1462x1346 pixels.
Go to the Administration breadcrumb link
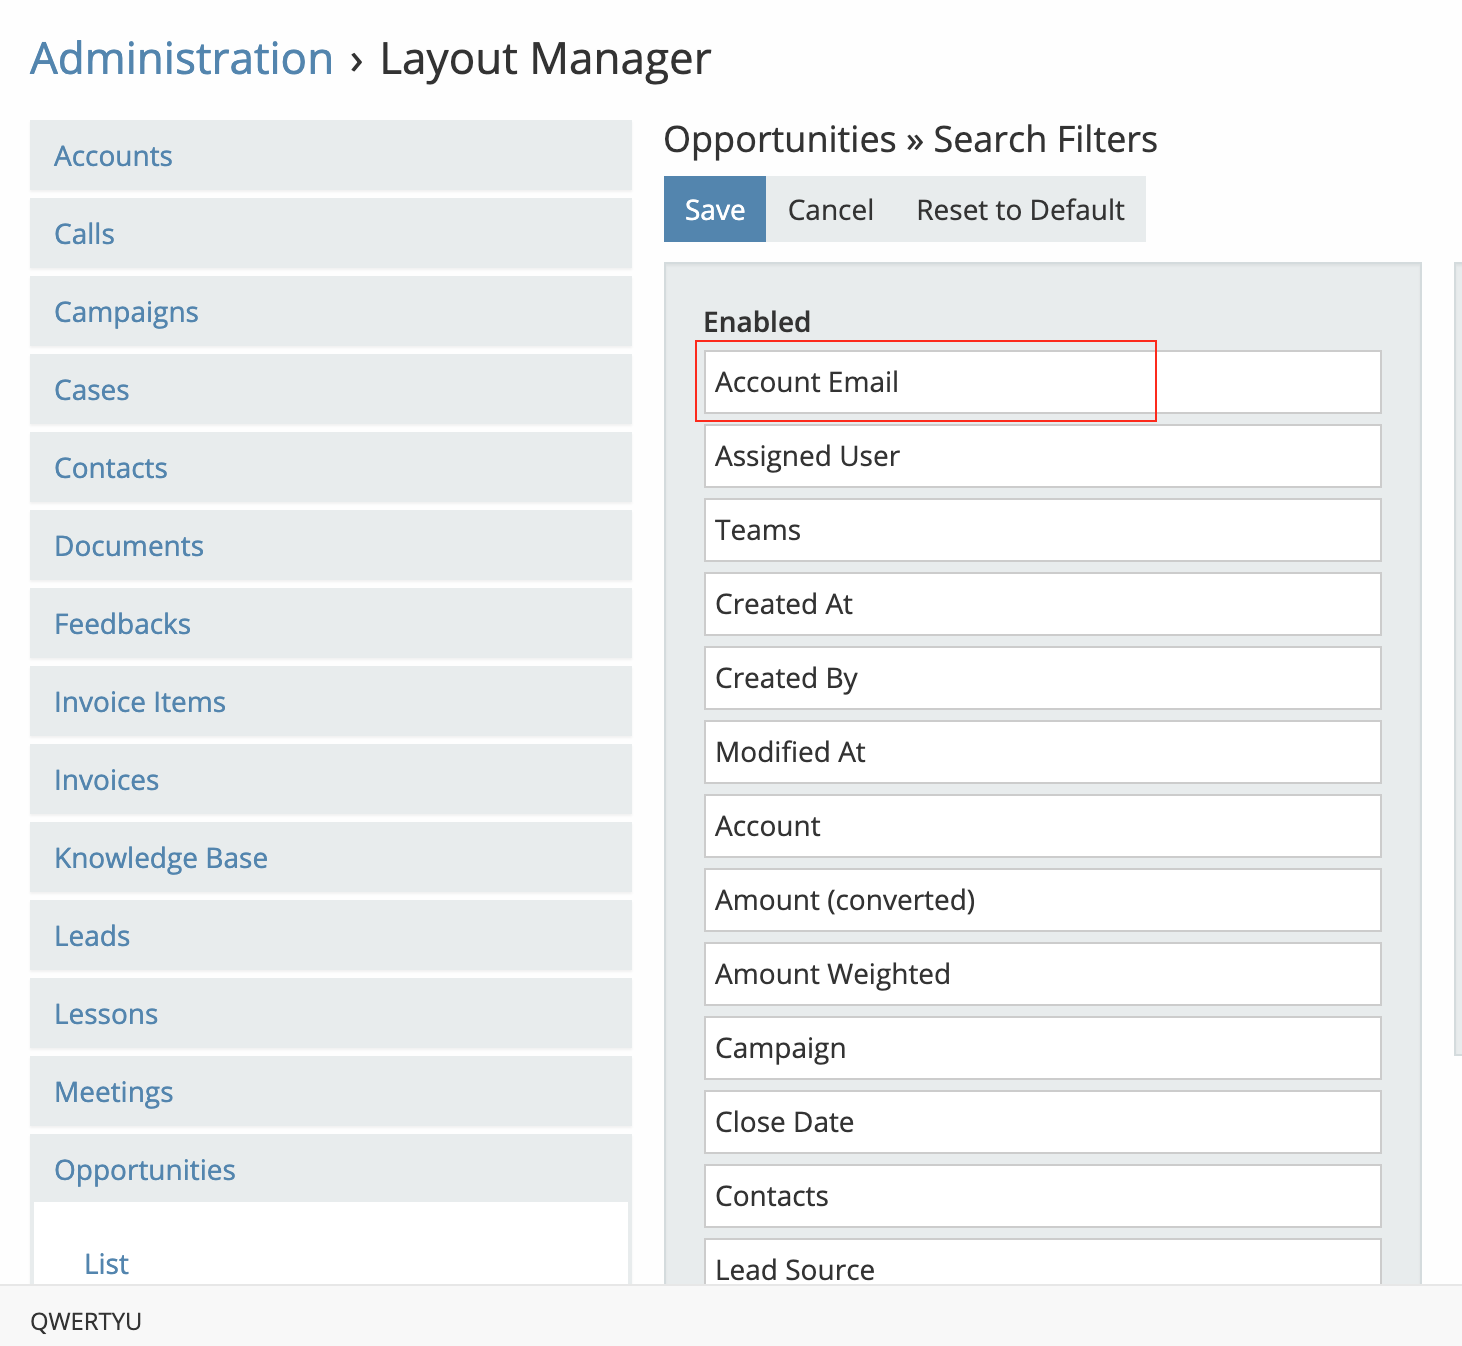click(x=182, y=59)
